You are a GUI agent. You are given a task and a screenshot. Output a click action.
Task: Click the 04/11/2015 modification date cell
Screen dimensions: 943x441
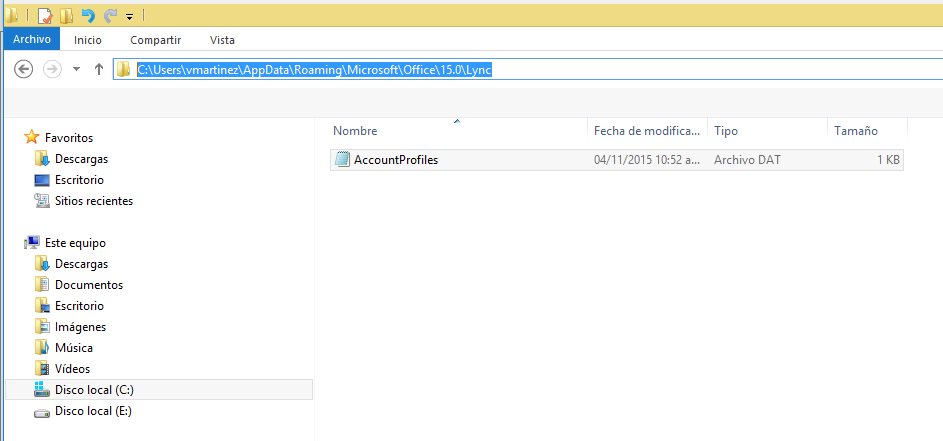click(x=646, y=160)
